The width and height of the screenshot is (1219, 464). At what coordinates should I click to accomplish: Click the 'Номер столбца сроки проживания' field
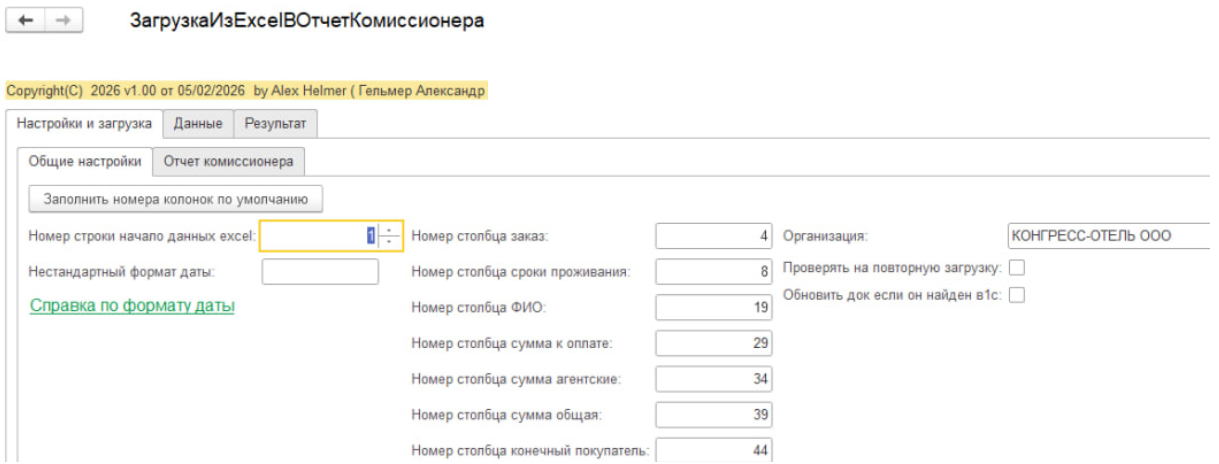[714, 272]
